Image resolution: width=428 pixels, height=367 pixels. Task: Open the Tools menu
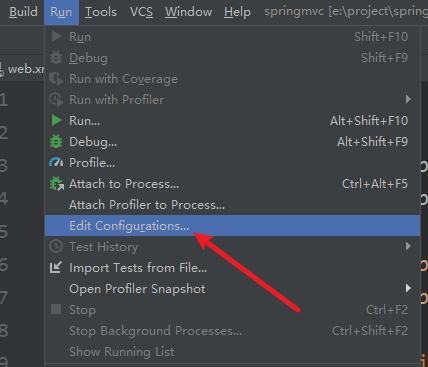pos(101,12)
